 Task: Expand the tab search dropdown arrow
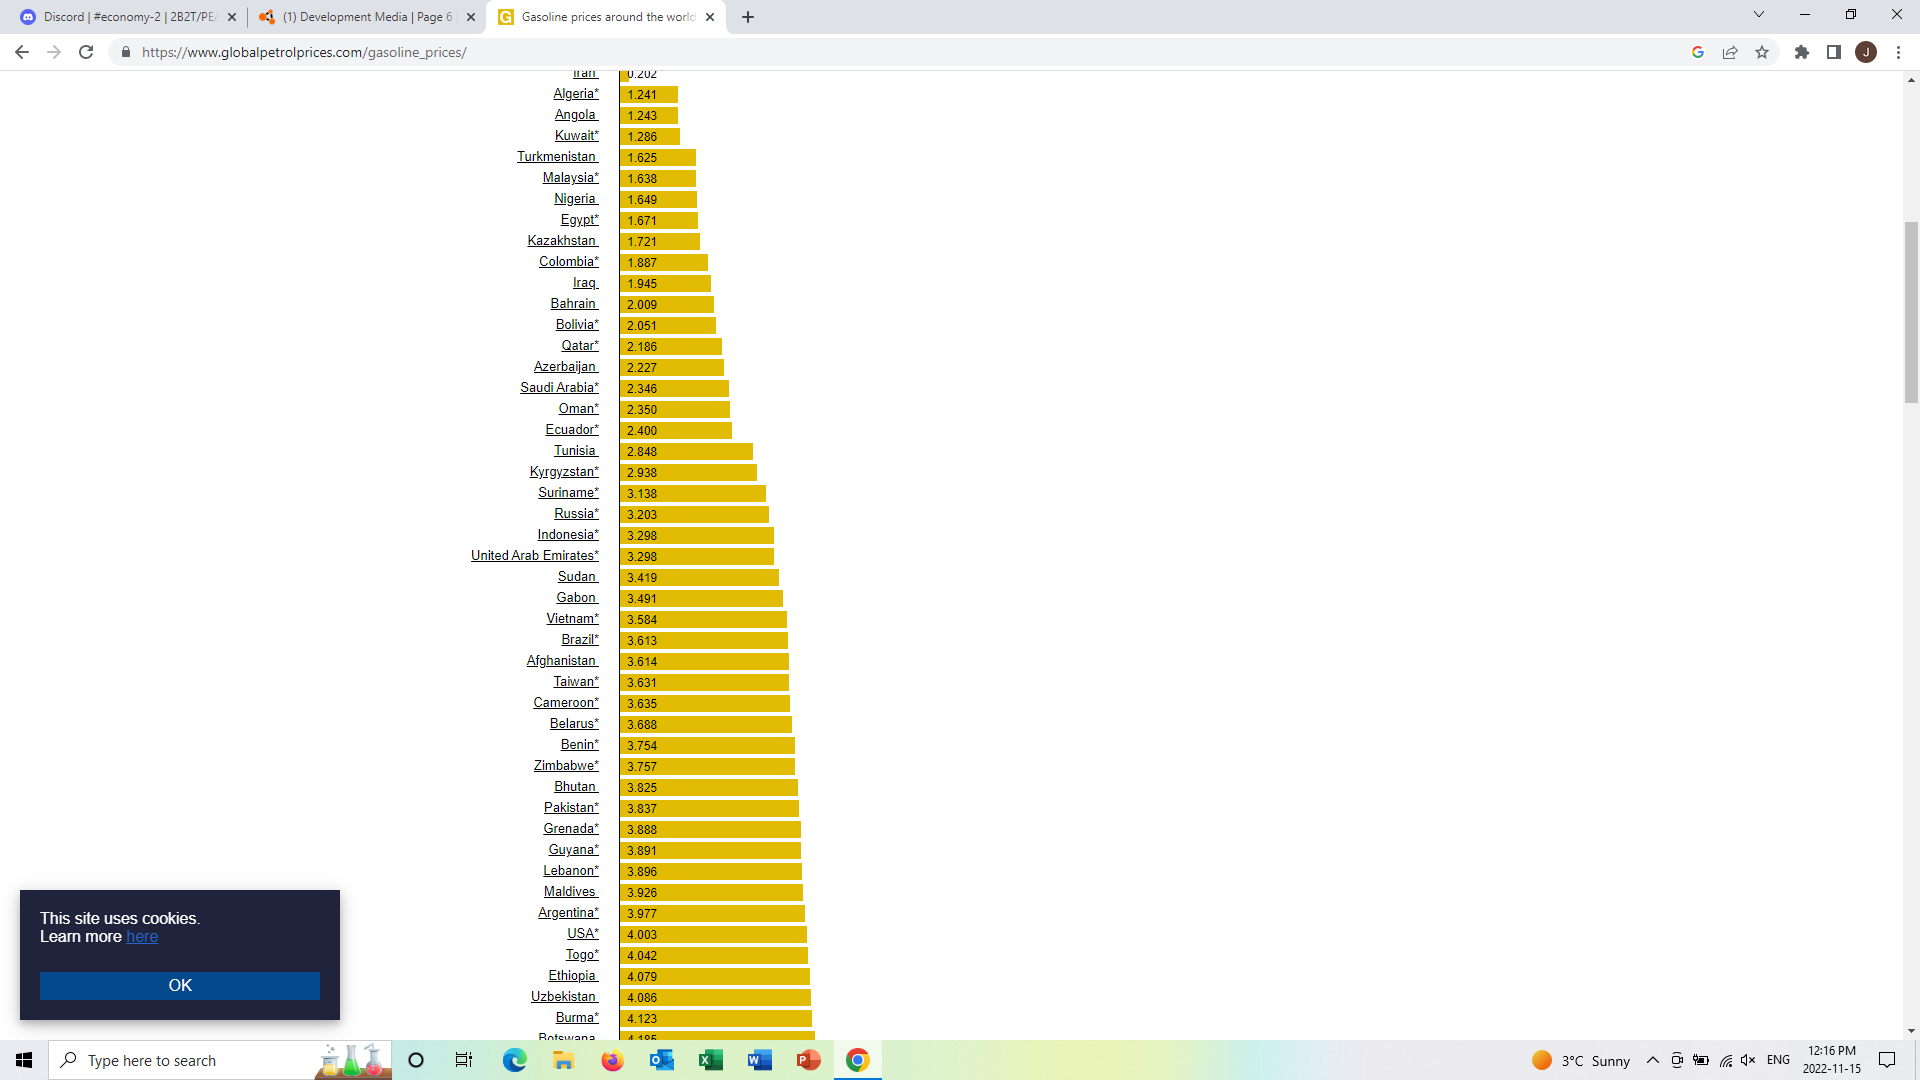click(1759, 15)
